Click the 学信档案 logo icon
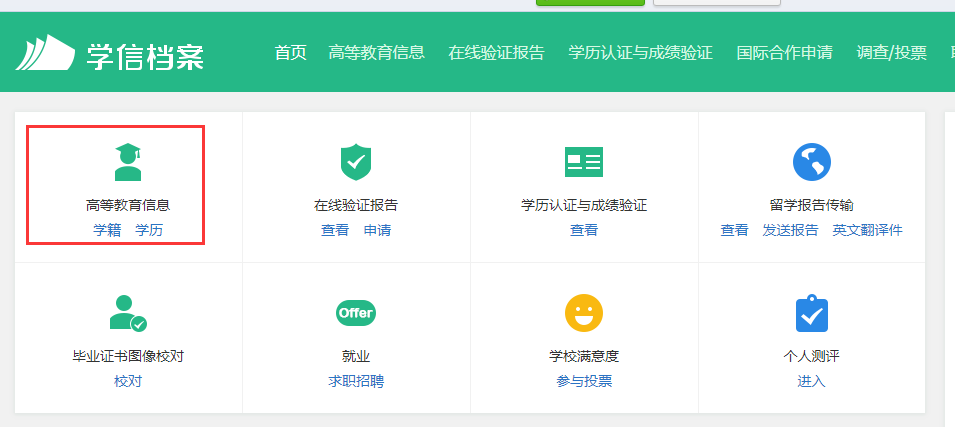This screenshot has height=427, width=955. [45, 53]
